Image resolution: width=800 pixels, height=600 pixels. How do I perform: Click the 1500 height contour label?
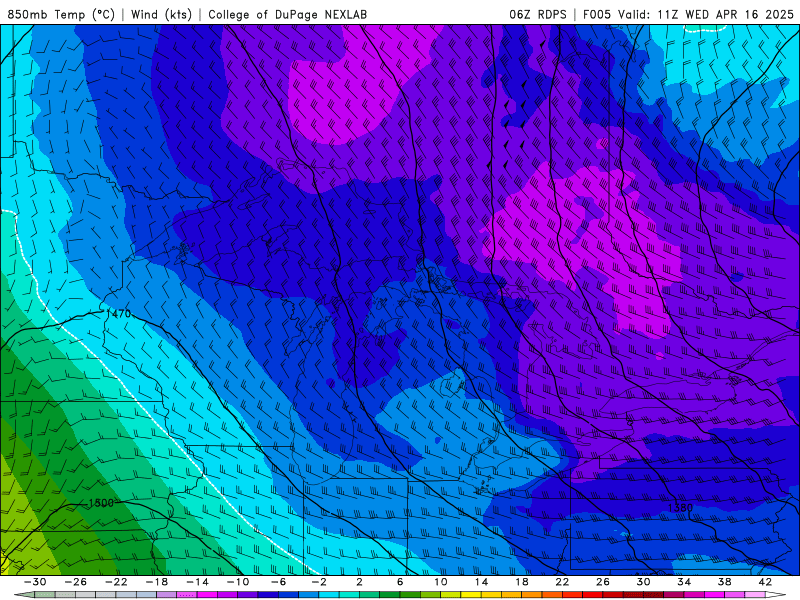(101, 503)
